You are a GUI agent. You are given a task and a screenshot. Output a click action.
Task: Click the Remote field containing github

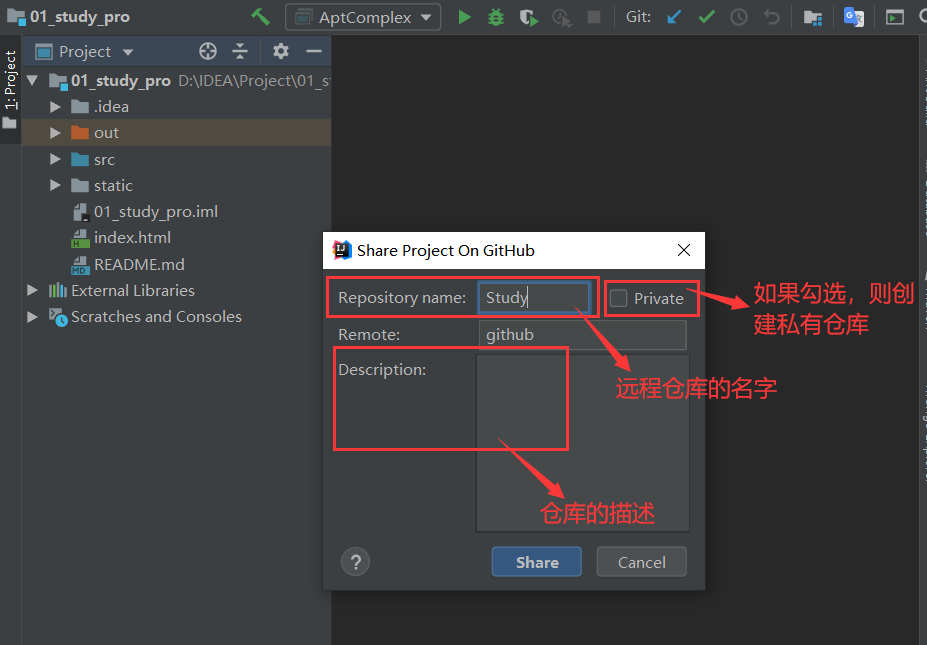tap(582, 335)
